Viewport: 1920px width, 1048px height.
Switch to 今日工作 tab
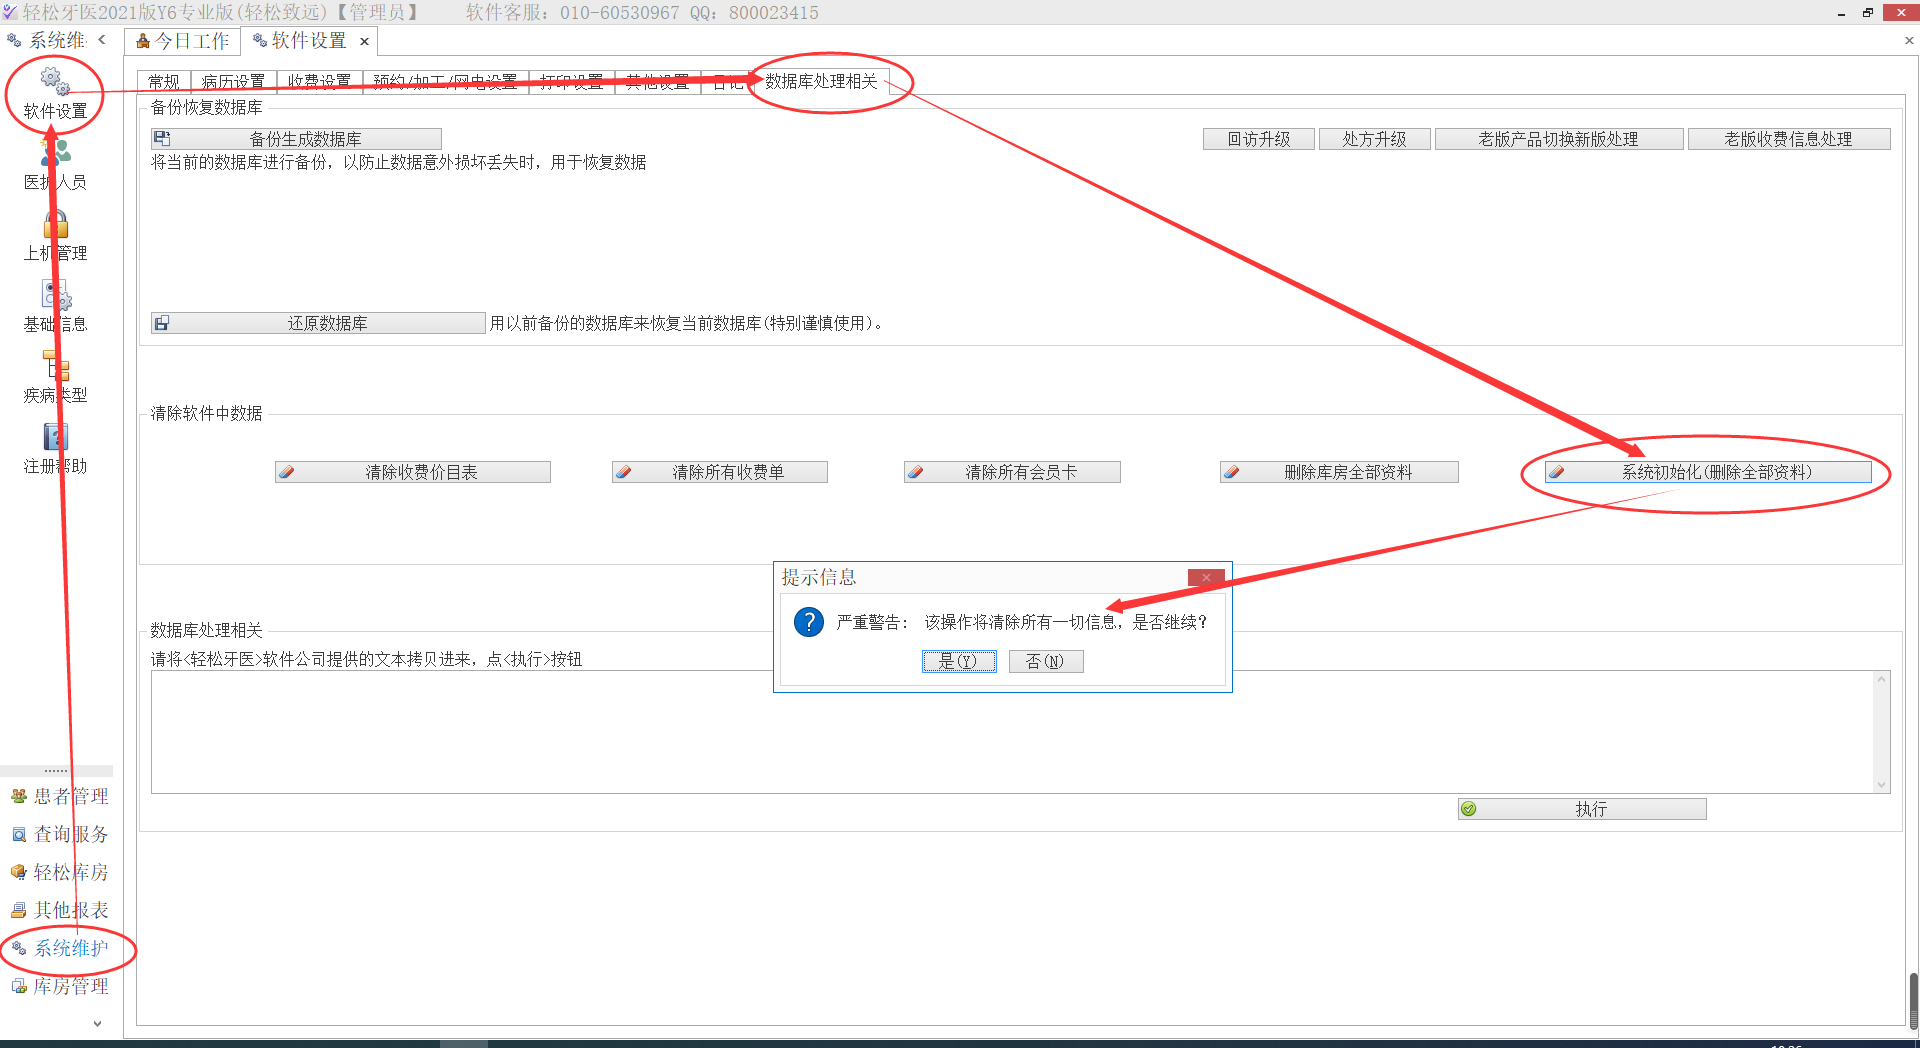183,41
